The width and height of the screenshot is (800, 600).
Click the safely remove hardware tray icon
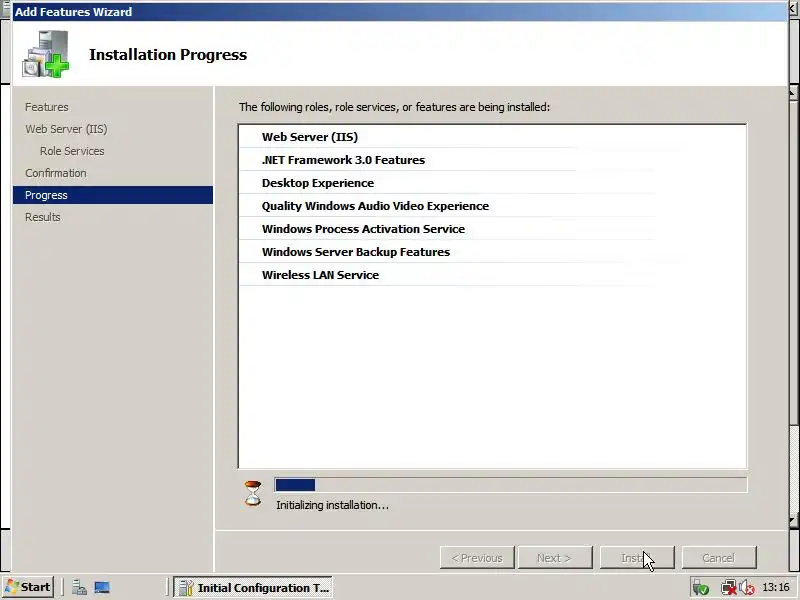[701, 588]
